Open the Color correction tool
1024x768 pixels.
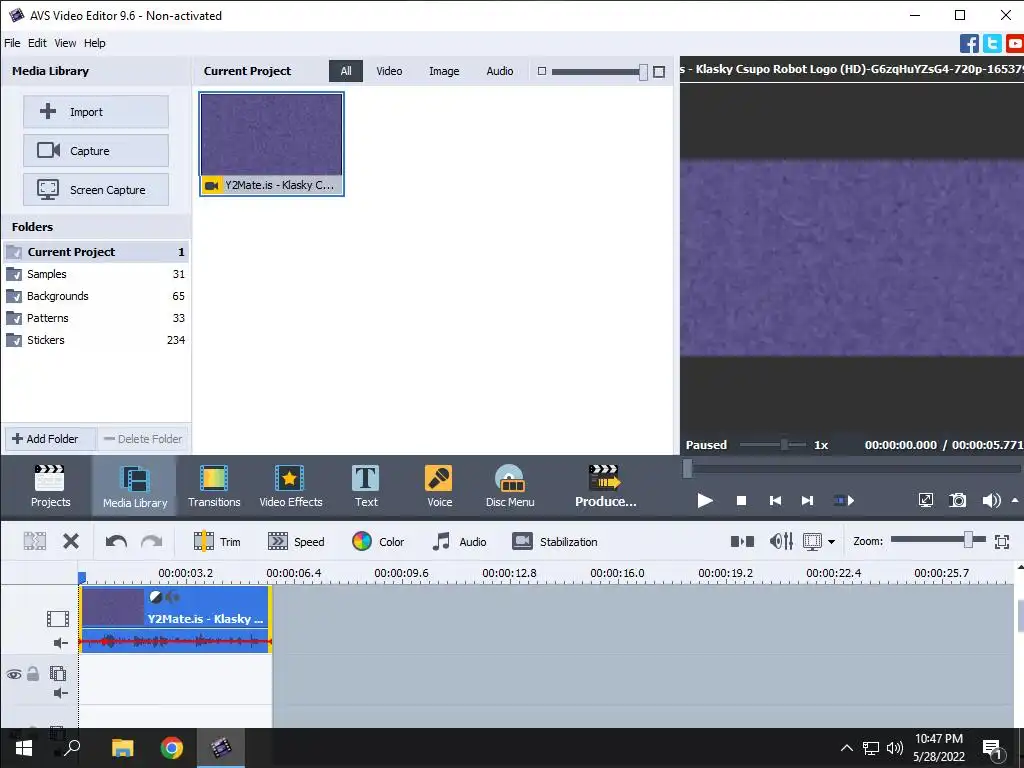pos(377,541)
